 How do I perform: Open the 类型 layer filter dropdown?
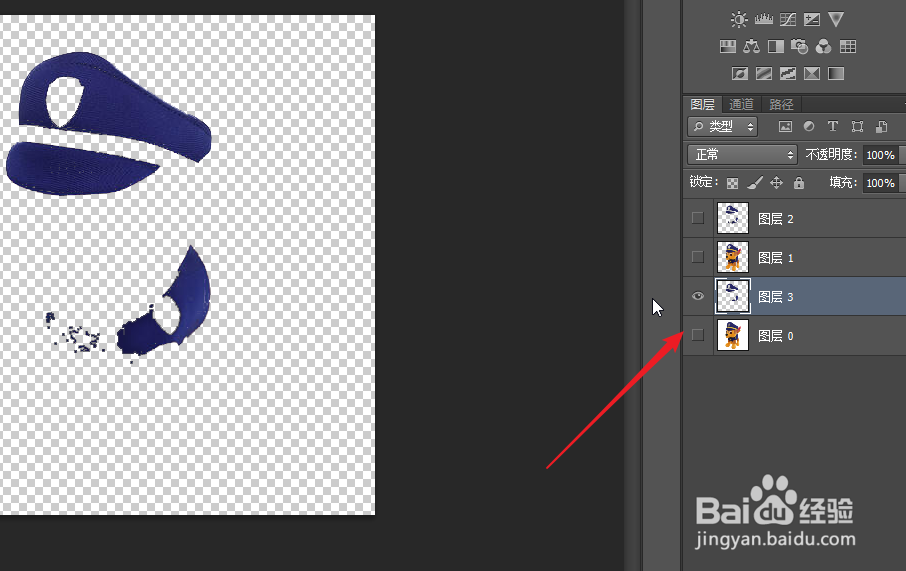[x=723, y=126]
